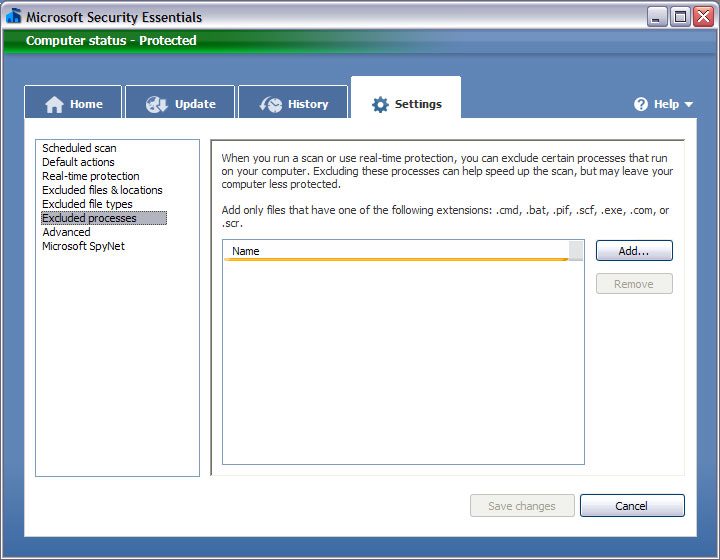
Task: Click the Add... button
Action: click(634, 251)
